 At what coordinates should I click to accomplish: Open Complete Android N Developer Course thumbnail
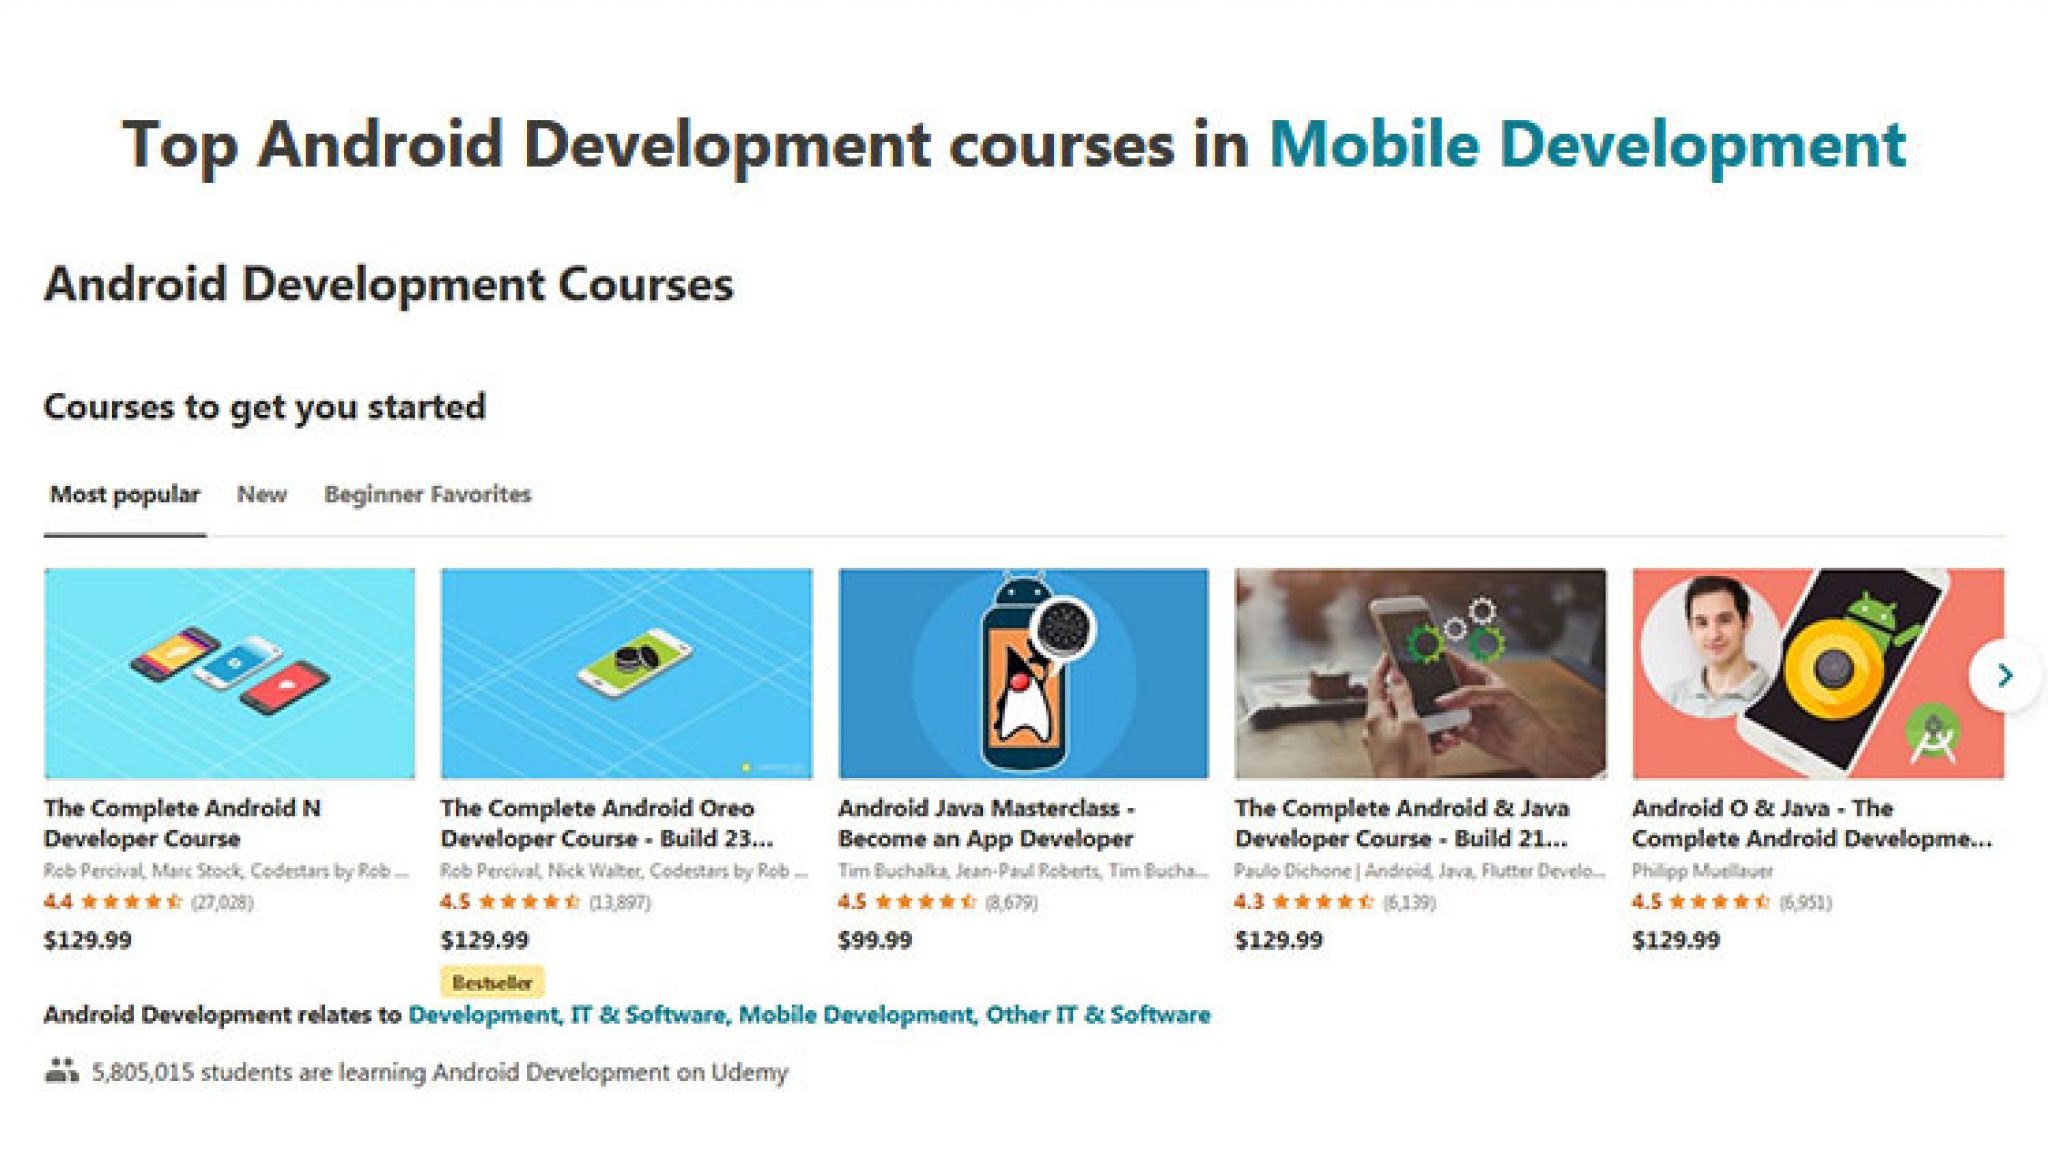coord(229,673)
